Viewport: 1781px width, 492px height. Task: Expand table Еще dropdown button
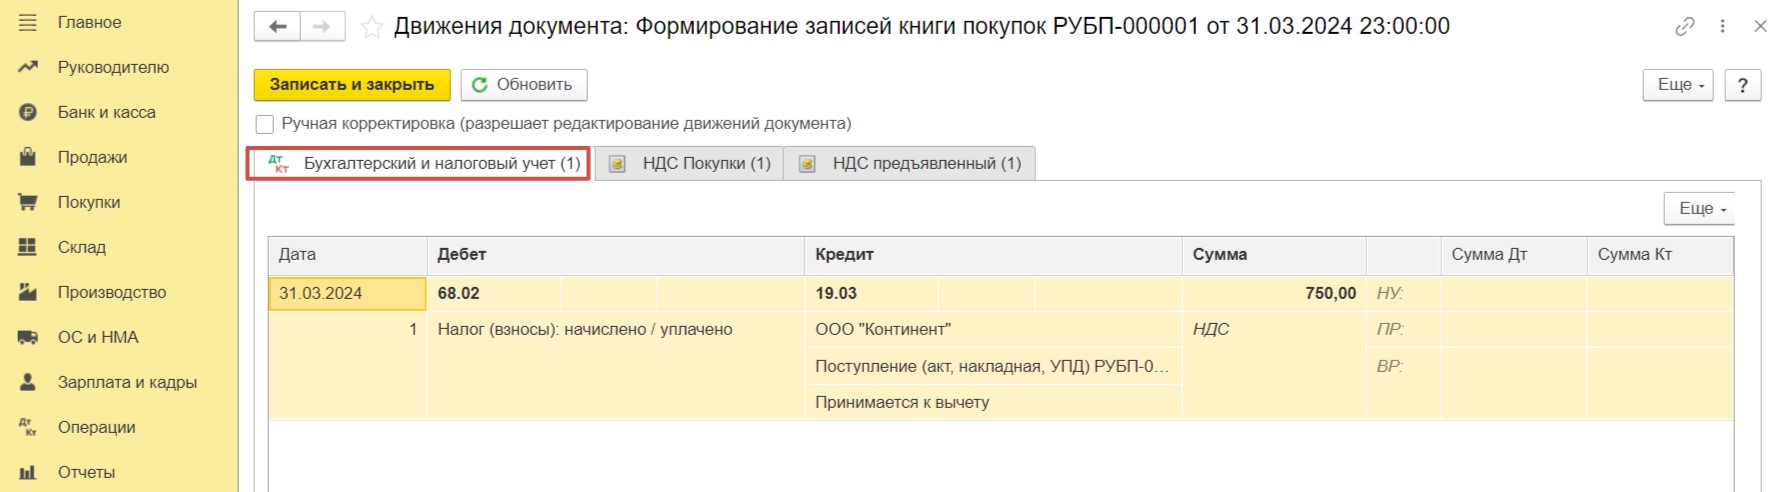pyautogui.click(x=1700, y=209)
